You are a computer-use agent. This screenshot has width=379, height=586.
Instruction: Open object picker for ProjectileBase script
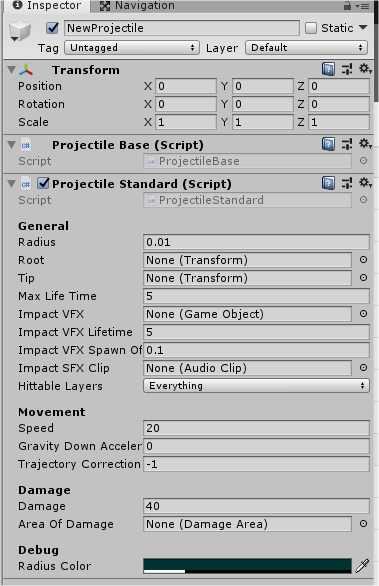(x=363, y=161)
